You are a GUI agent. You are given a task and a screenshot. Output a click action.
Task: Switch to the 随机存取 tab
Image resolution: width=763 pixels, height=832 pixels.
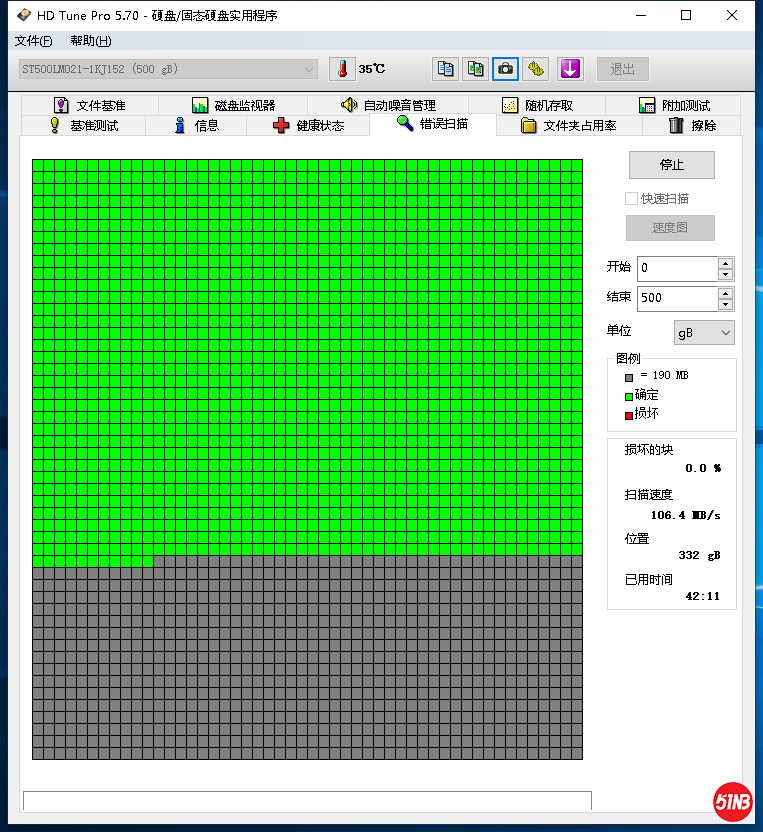point(537,106)
